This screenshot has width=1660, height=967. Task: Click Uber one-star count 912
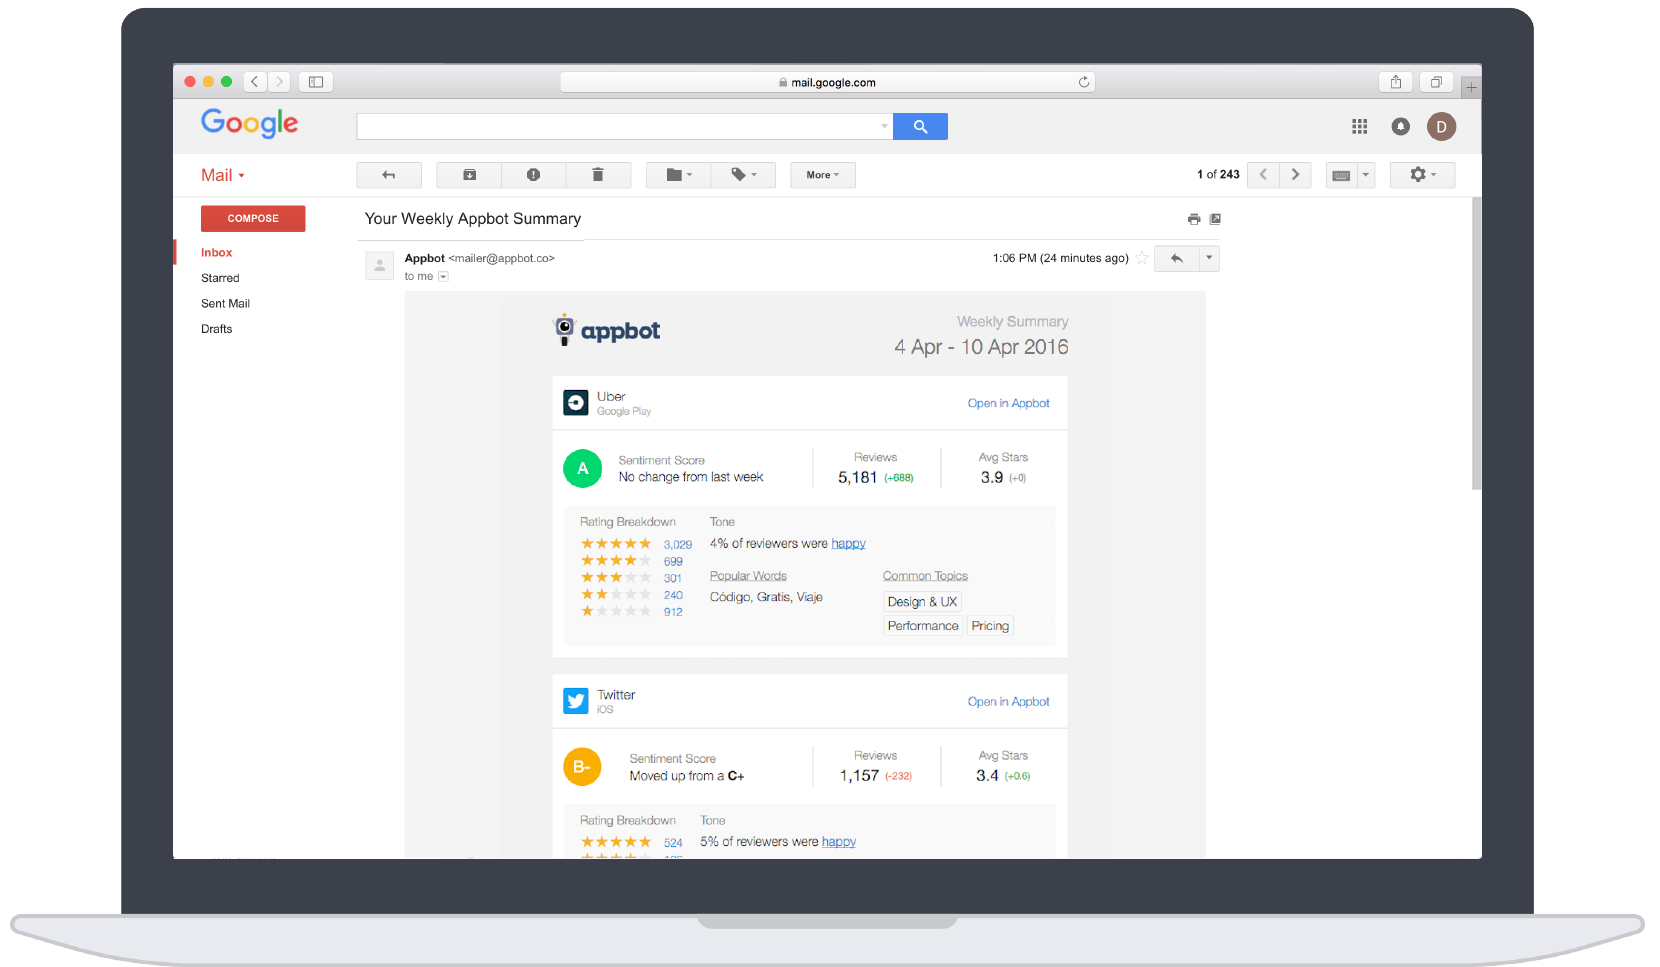[x=673, y=612]
